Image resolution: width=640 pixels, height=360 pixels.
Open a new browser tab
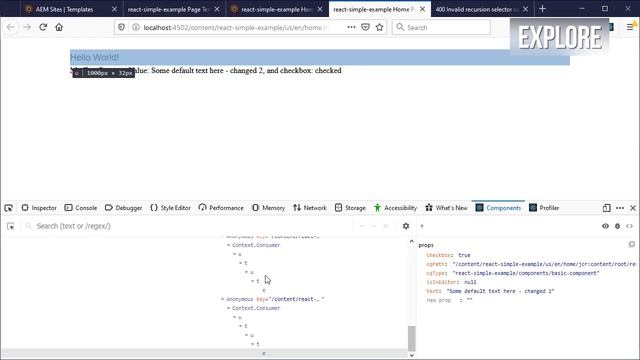pyautogui.click(x=542, y=9)
